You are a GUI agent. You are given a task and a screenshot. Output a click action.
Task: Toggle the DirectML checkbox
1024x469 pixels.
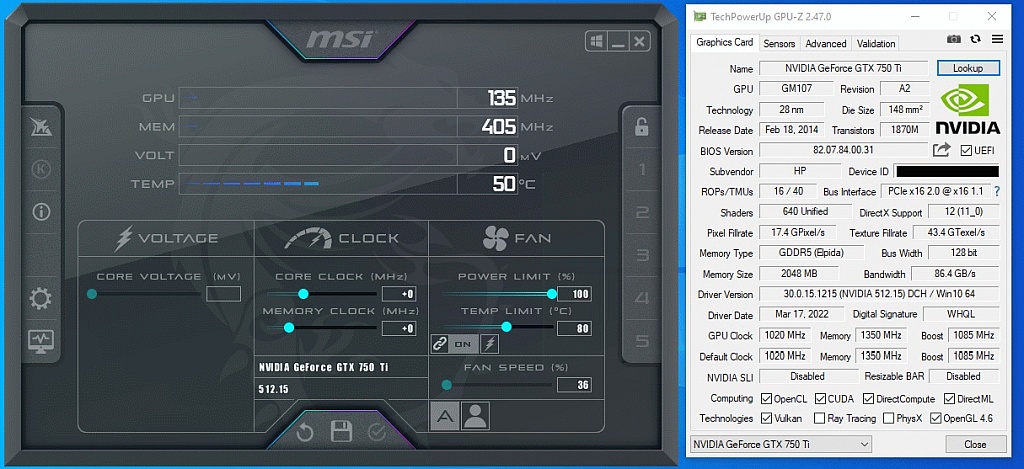(949, 398)
